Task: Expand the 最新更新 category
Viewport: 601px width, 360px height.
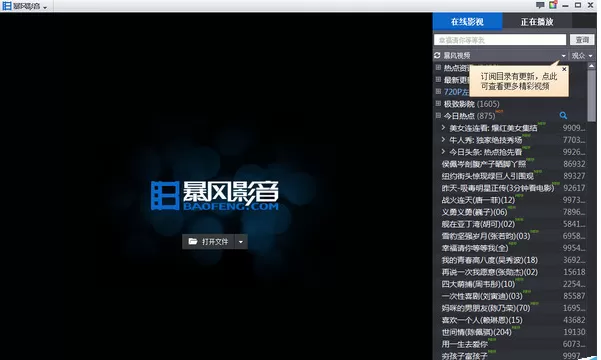Action: pyautogui.click(x=438, y=79)
